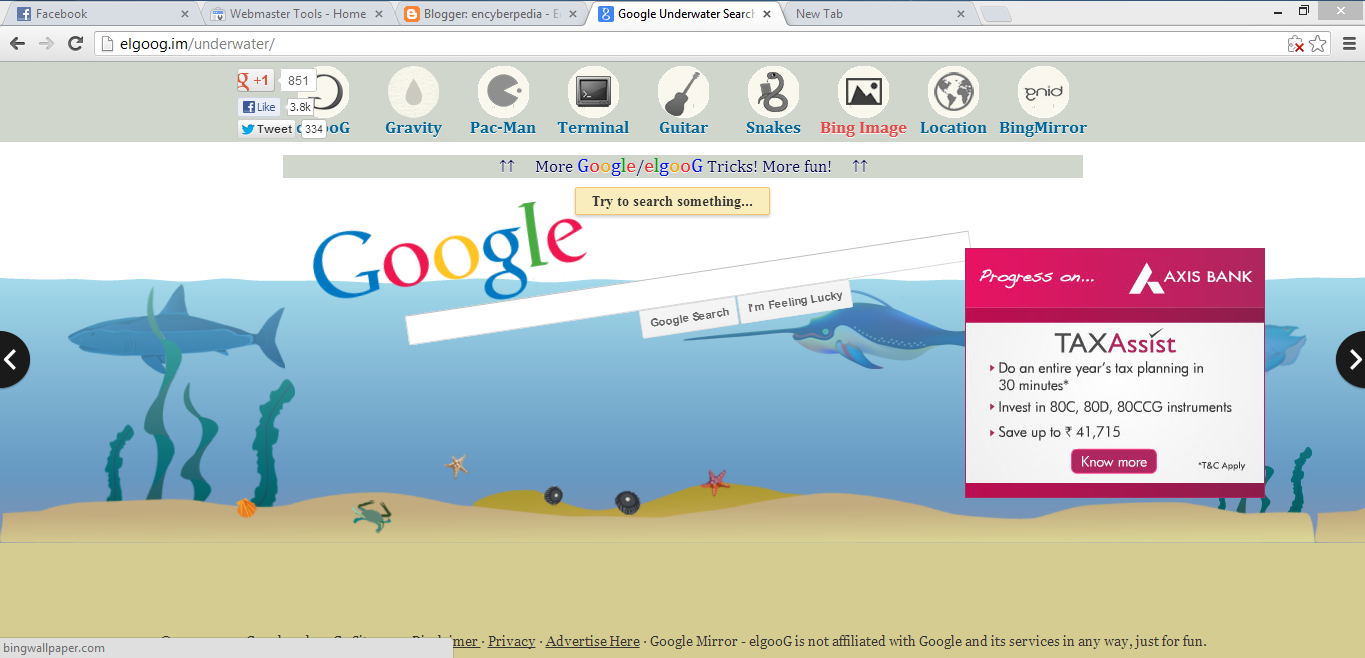Screen dimensions: 1365x658
Task: Click the Google logo
Action: [448, 252]
